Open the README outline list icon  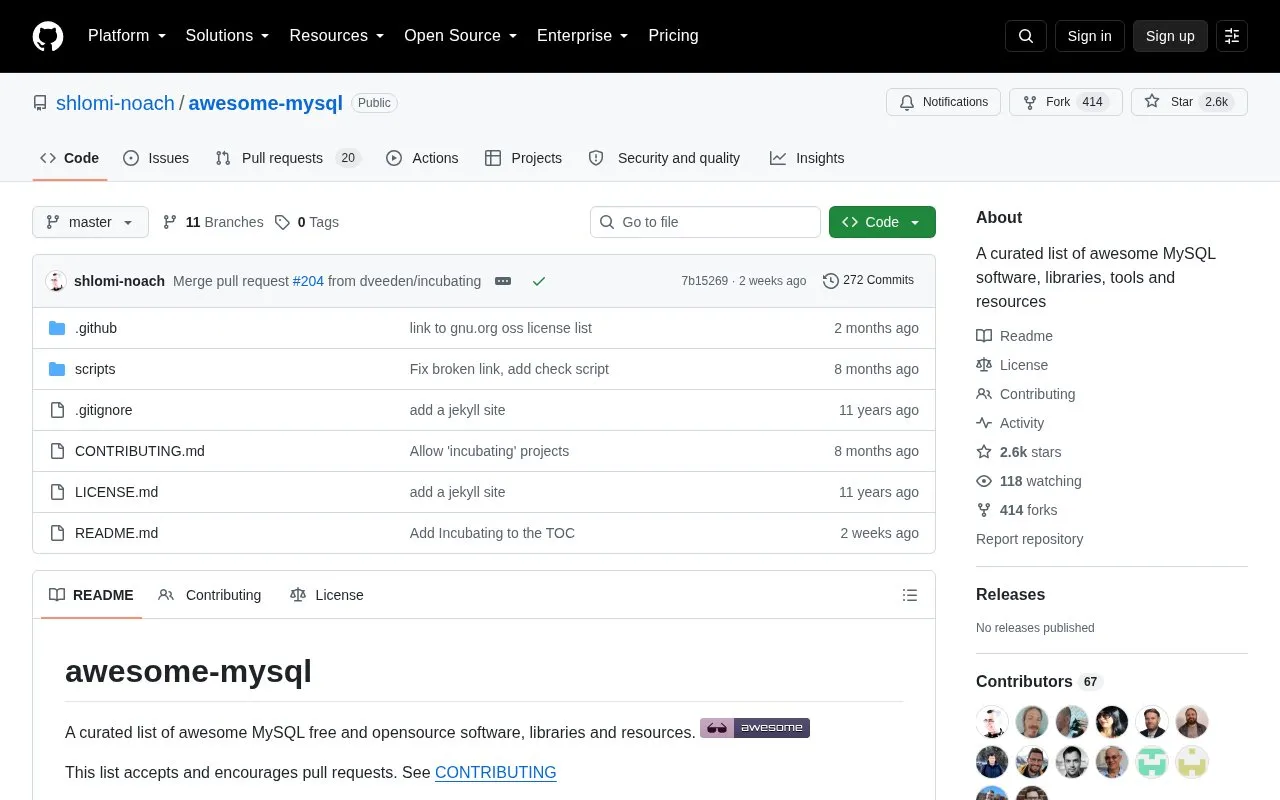tap(910, 595)
